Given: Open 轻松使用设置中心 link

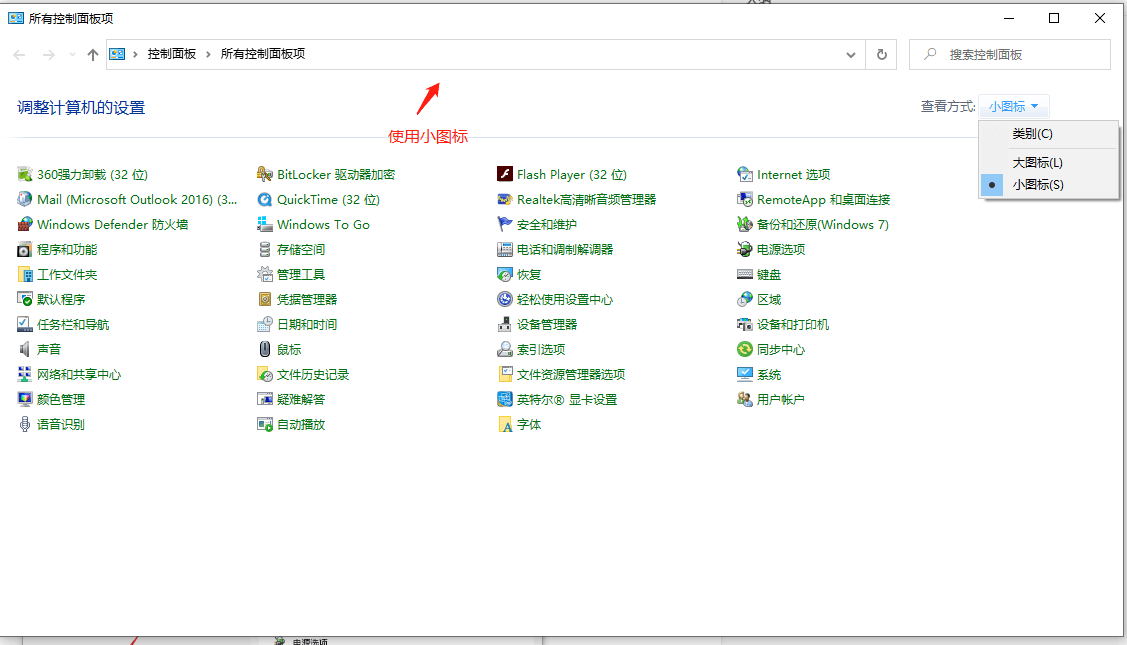Looking at the screenshot, I should [565, 299].
